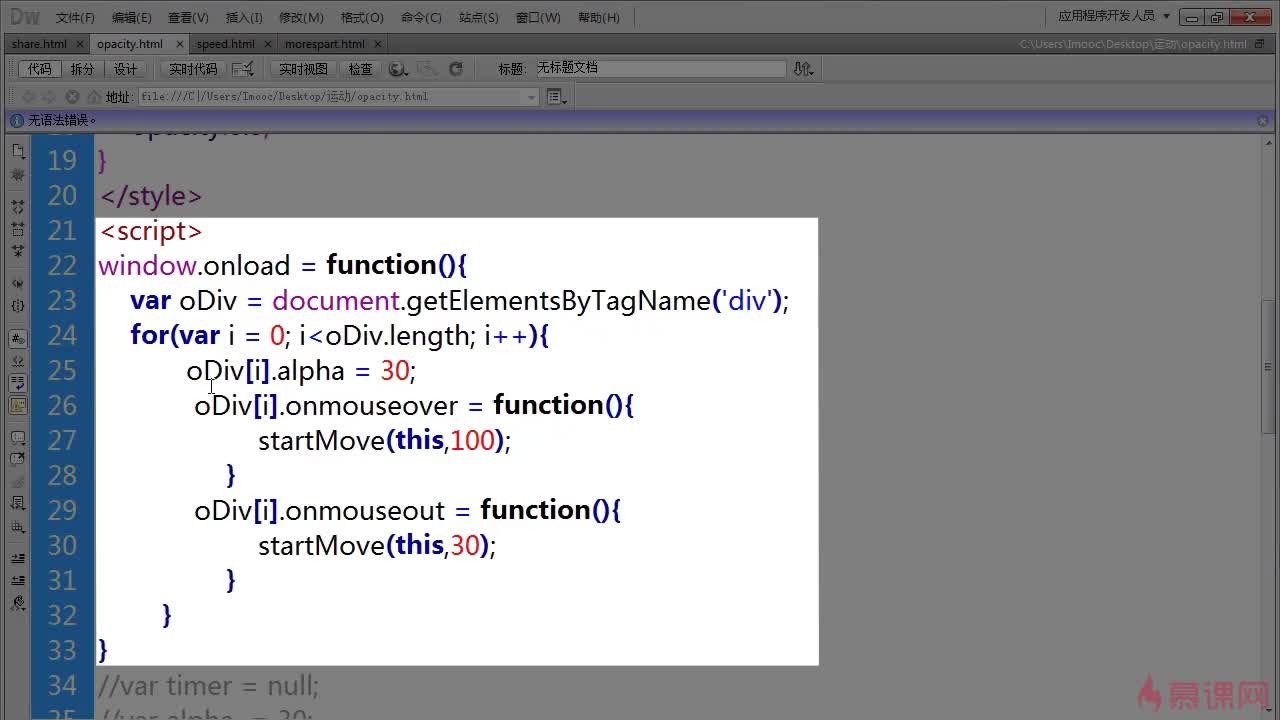Screen dimensions: 1280x720
Task: Open the 编辑(E) menu
Action: click(x=131, y=17)
